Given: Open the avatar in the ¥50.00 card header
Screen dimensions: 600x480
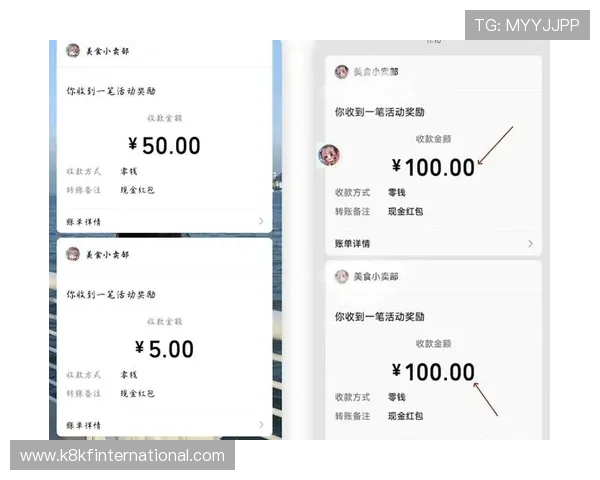Looking at the screenshot, I should pos(73,51).
